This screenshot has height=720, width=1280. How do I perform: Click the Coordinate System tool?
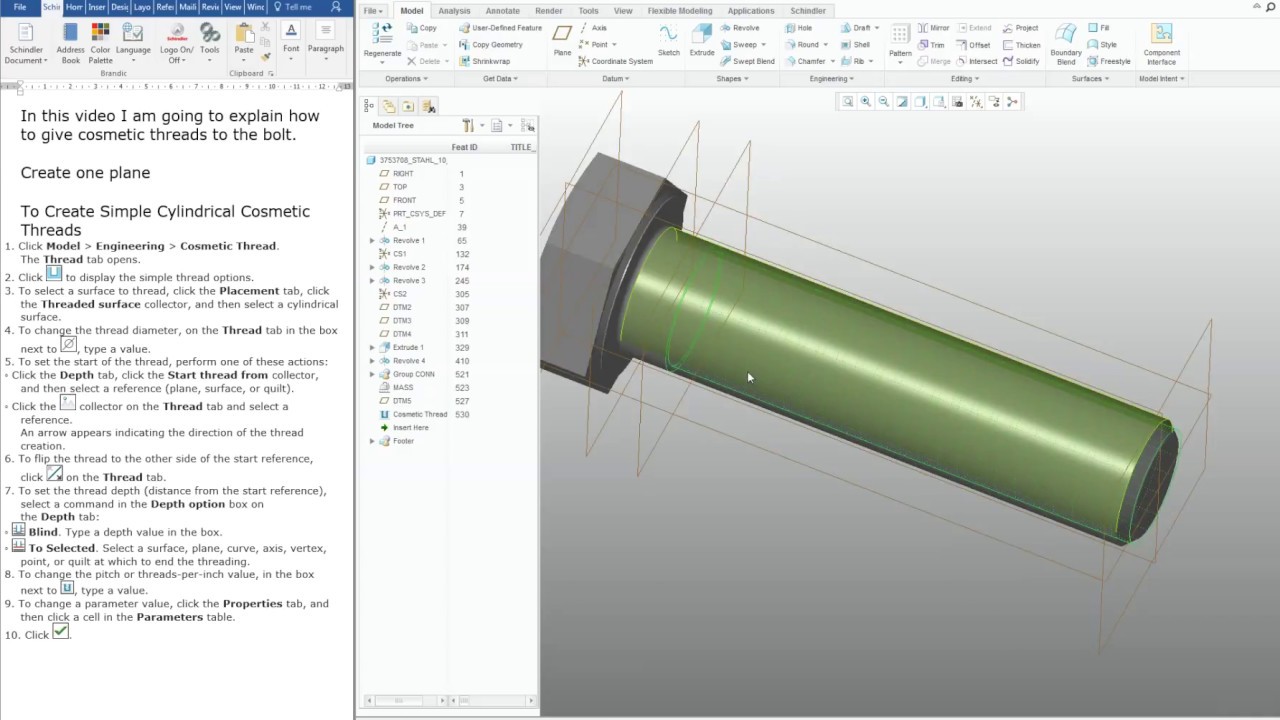point(616,61)
